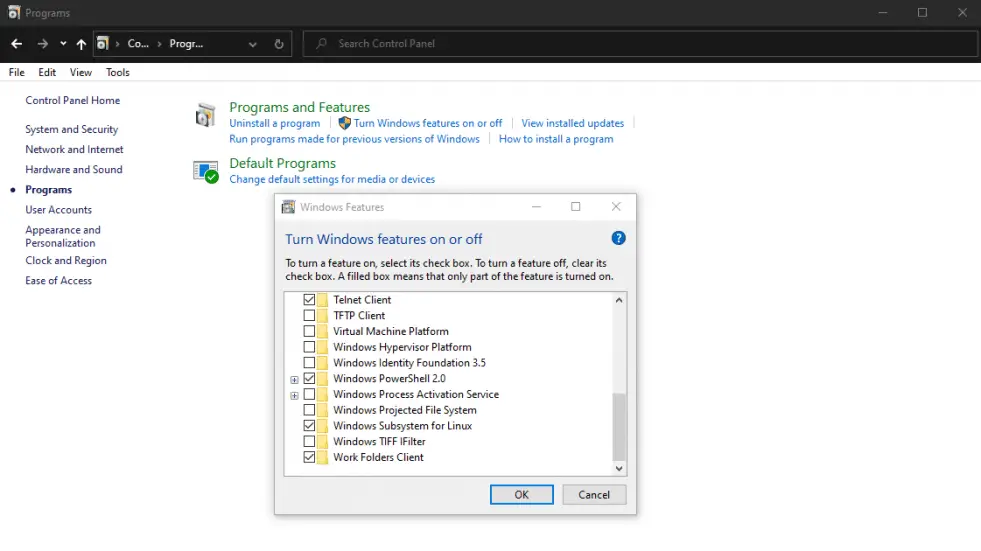The height and width of the screenshot is (551, 981).
Task: Refresh the Control Panel view
Action: (x=279, y=44)
